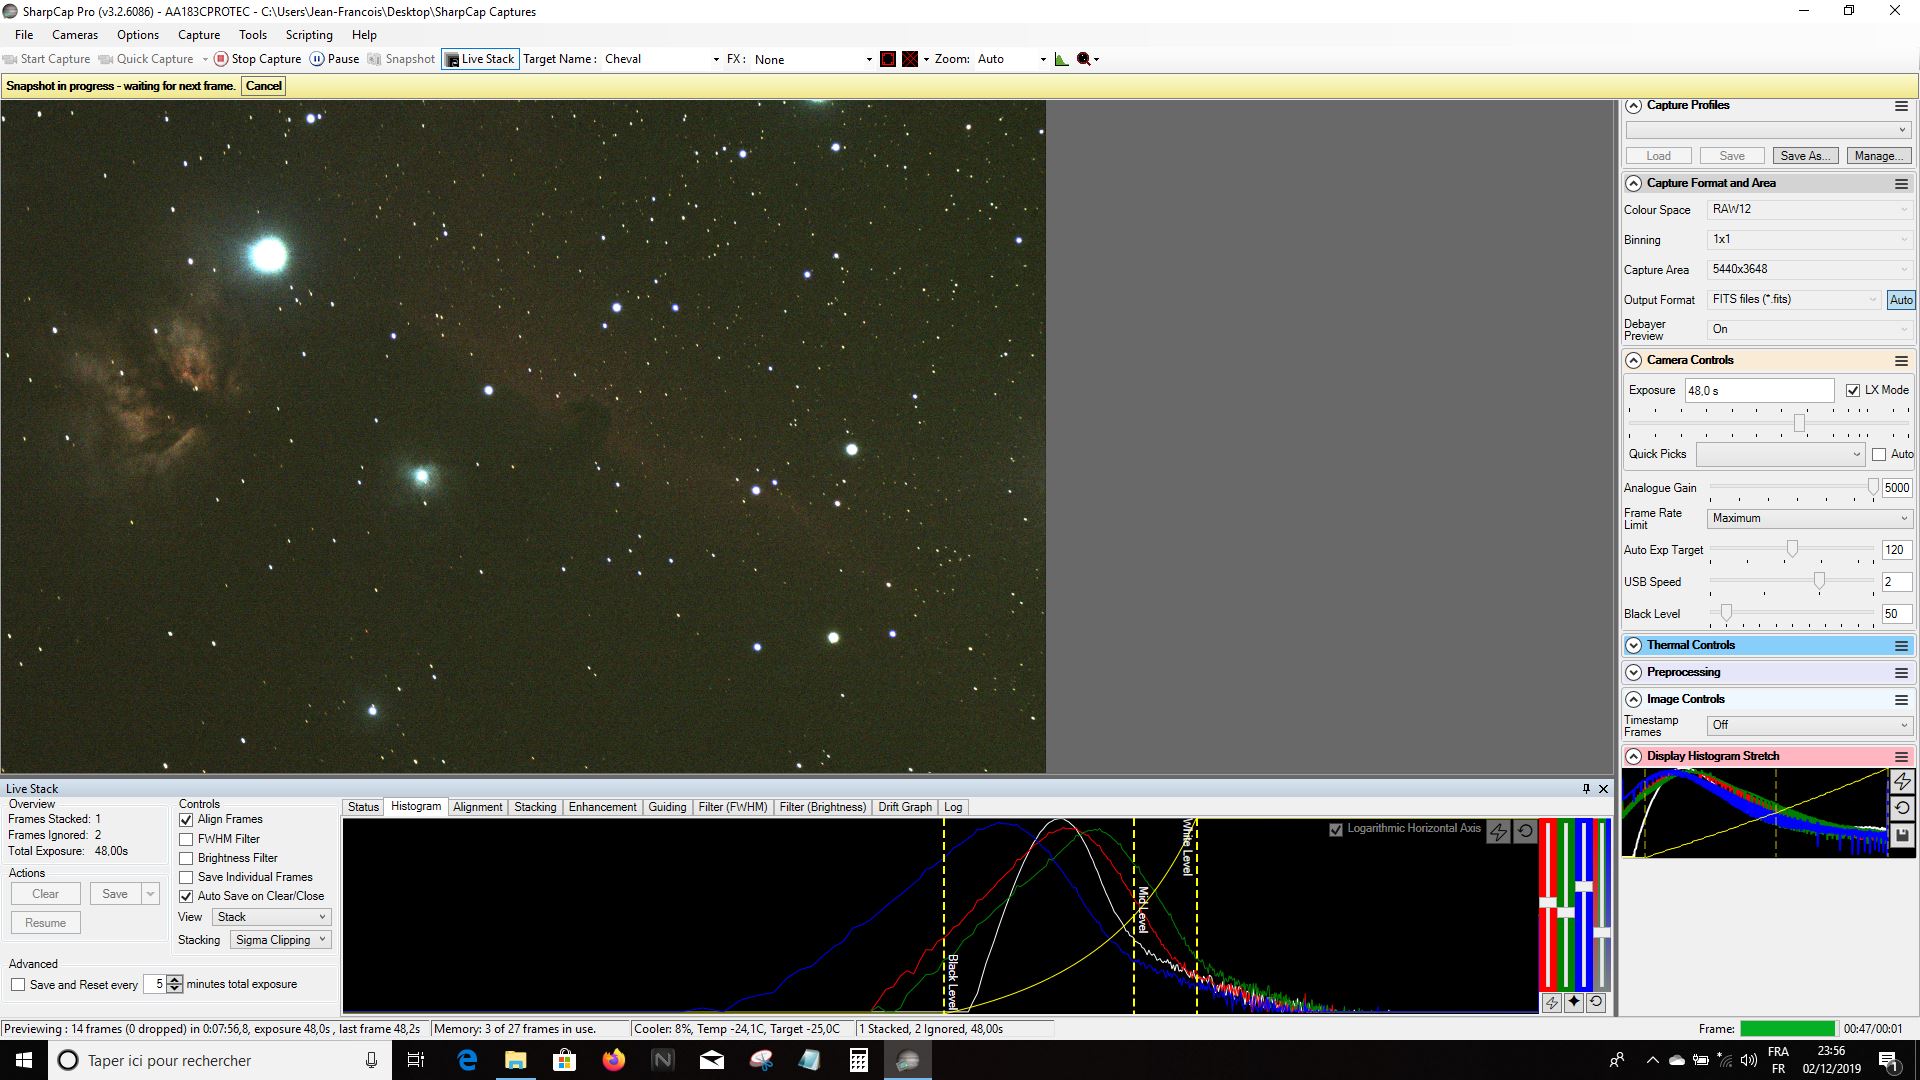The image size is (1920, 1080).
Task: Click the Auto output format button
Action: 1901,300
